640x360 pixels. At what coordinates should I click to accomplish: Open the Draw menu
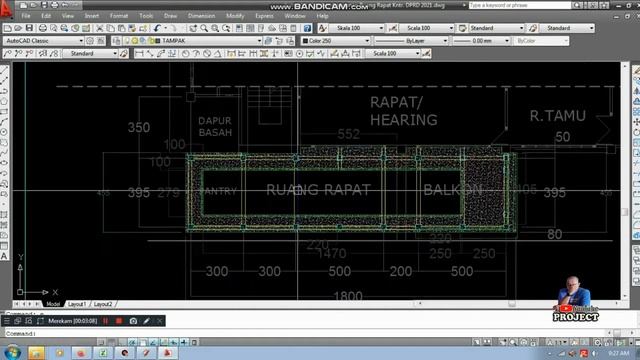pyautogui.click(x=170, y=16)
